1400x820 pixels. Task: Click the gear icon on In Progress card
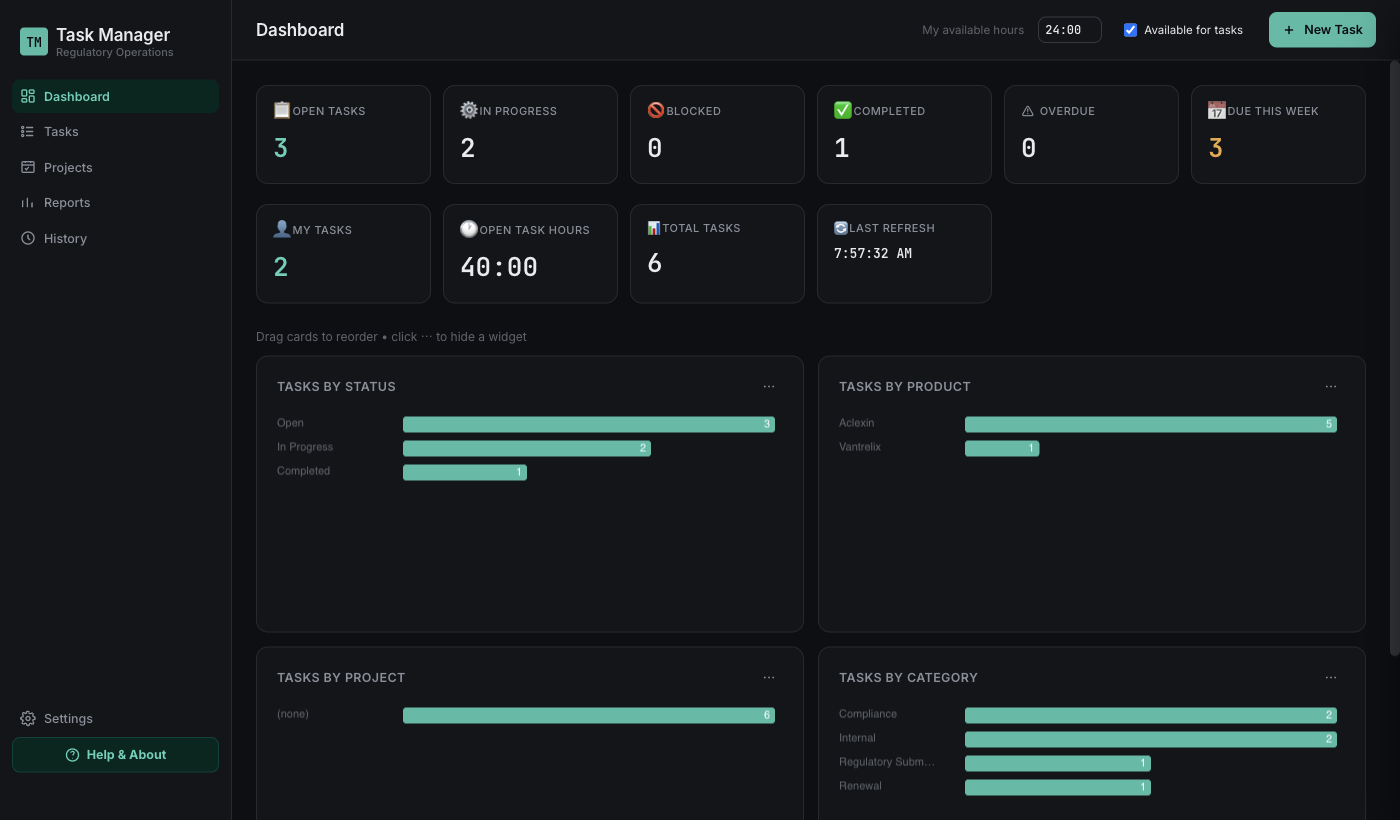tap(469, 110)
